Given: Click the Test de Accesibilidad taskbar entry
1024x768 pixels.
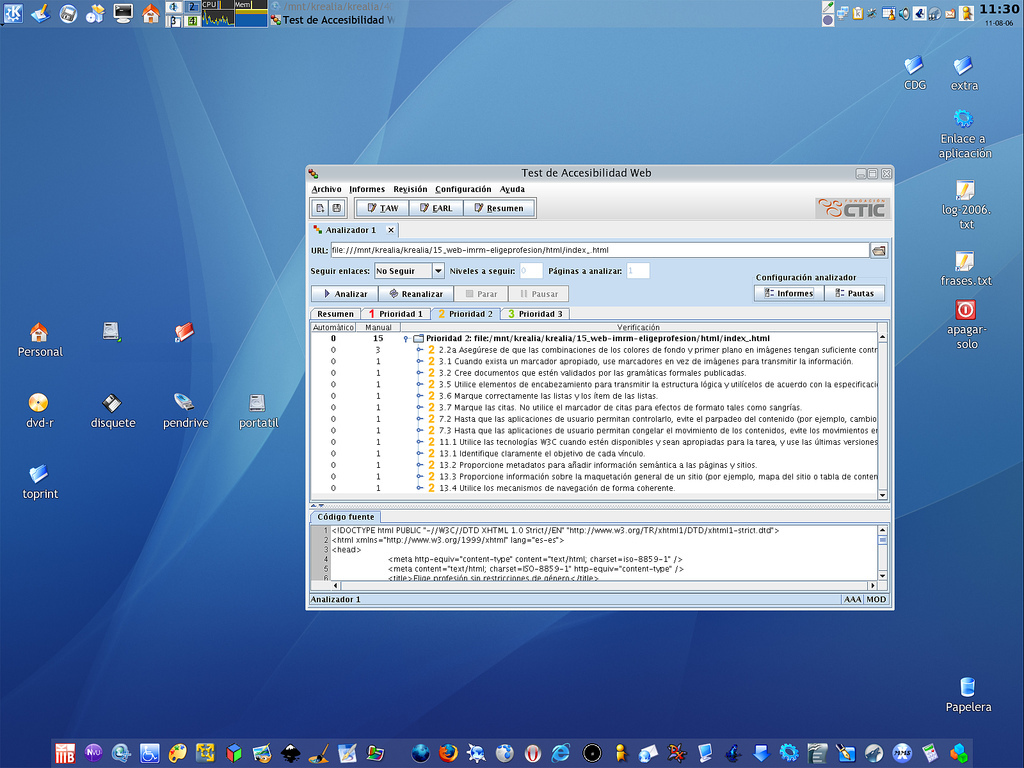Looking at the screenshot, I should point(333,20).
